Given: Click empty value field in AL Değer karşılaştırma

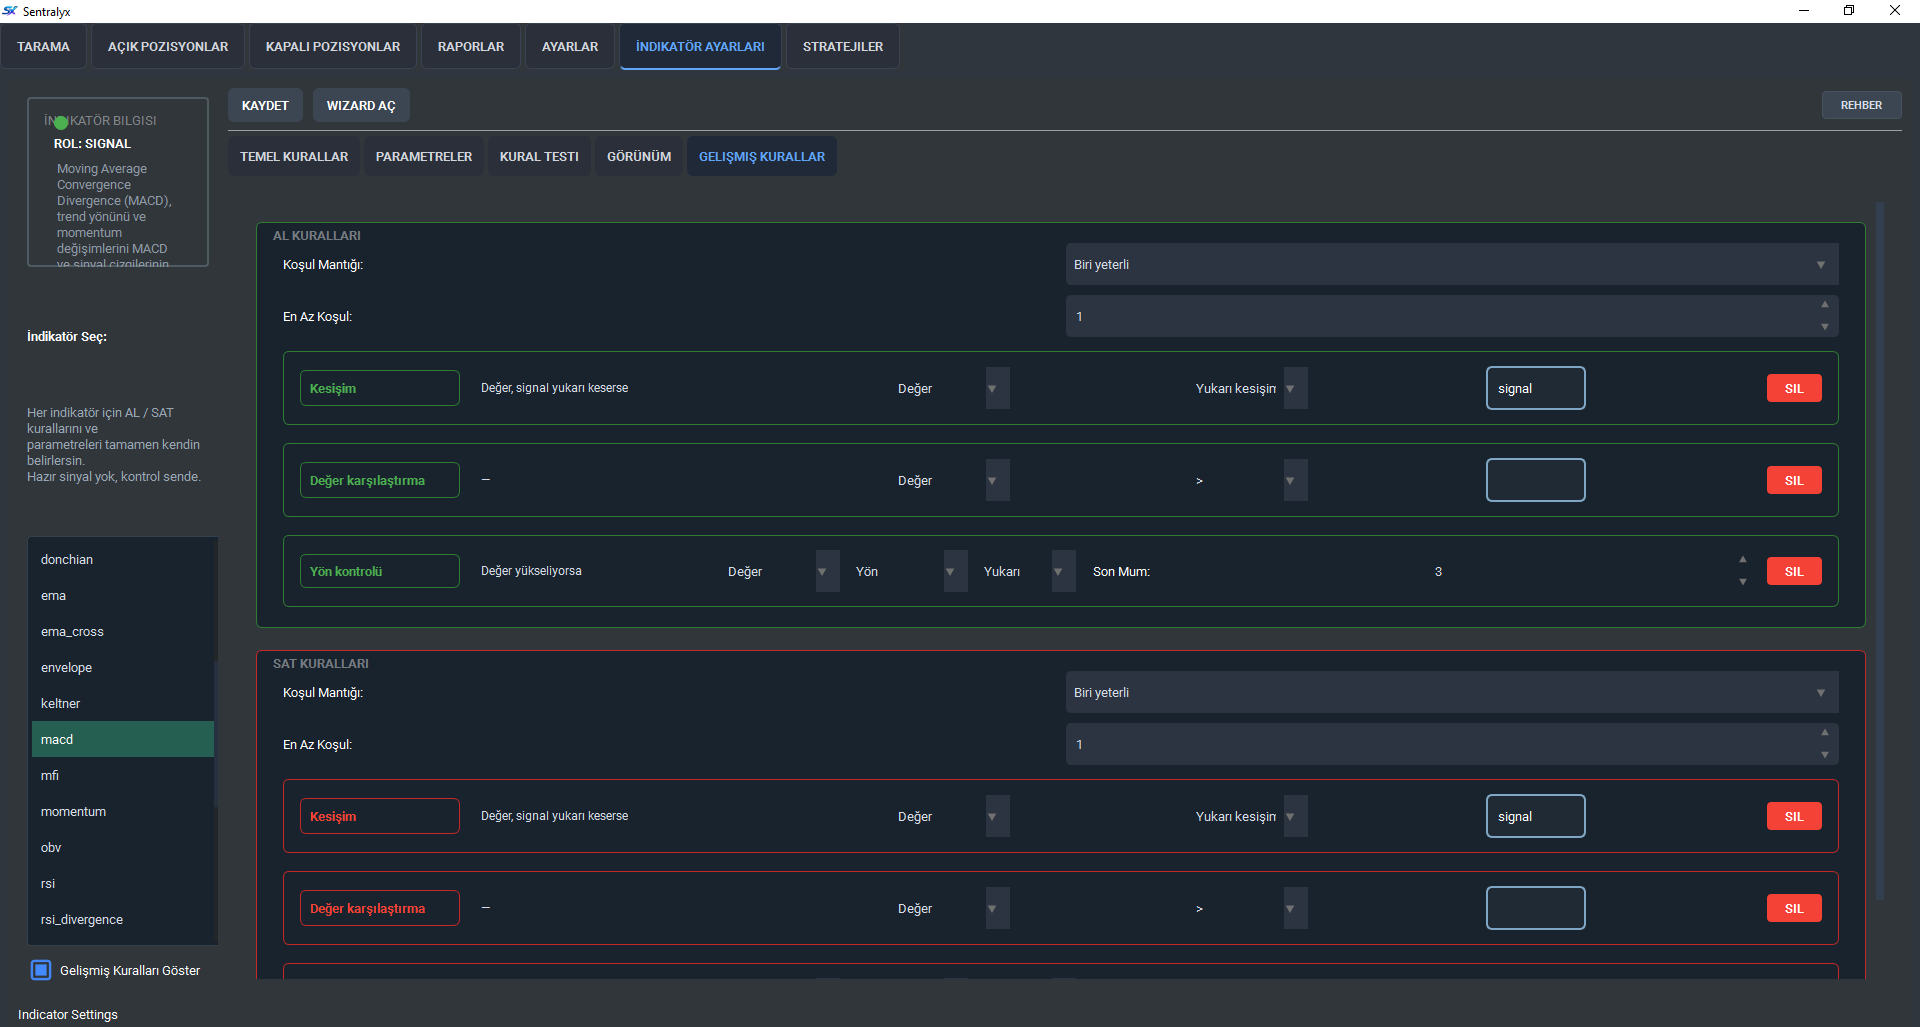Looking at the screenshot, I should [1535, 481].
